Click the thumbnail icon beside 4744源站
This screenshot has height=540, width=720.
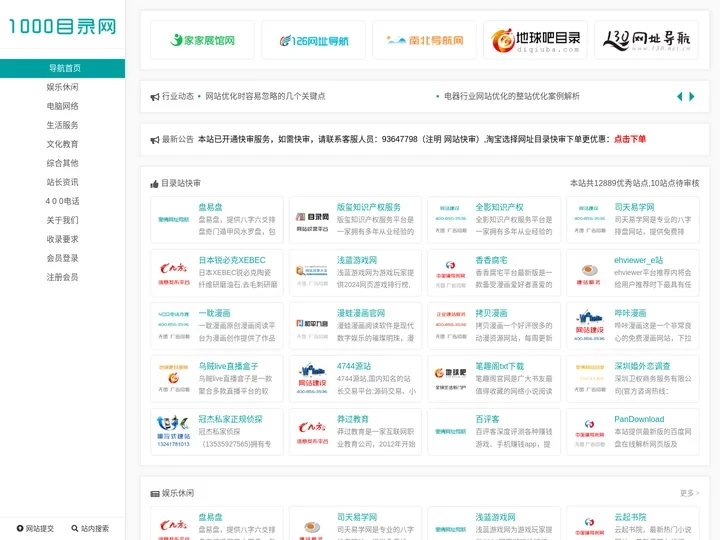[312, 379]
